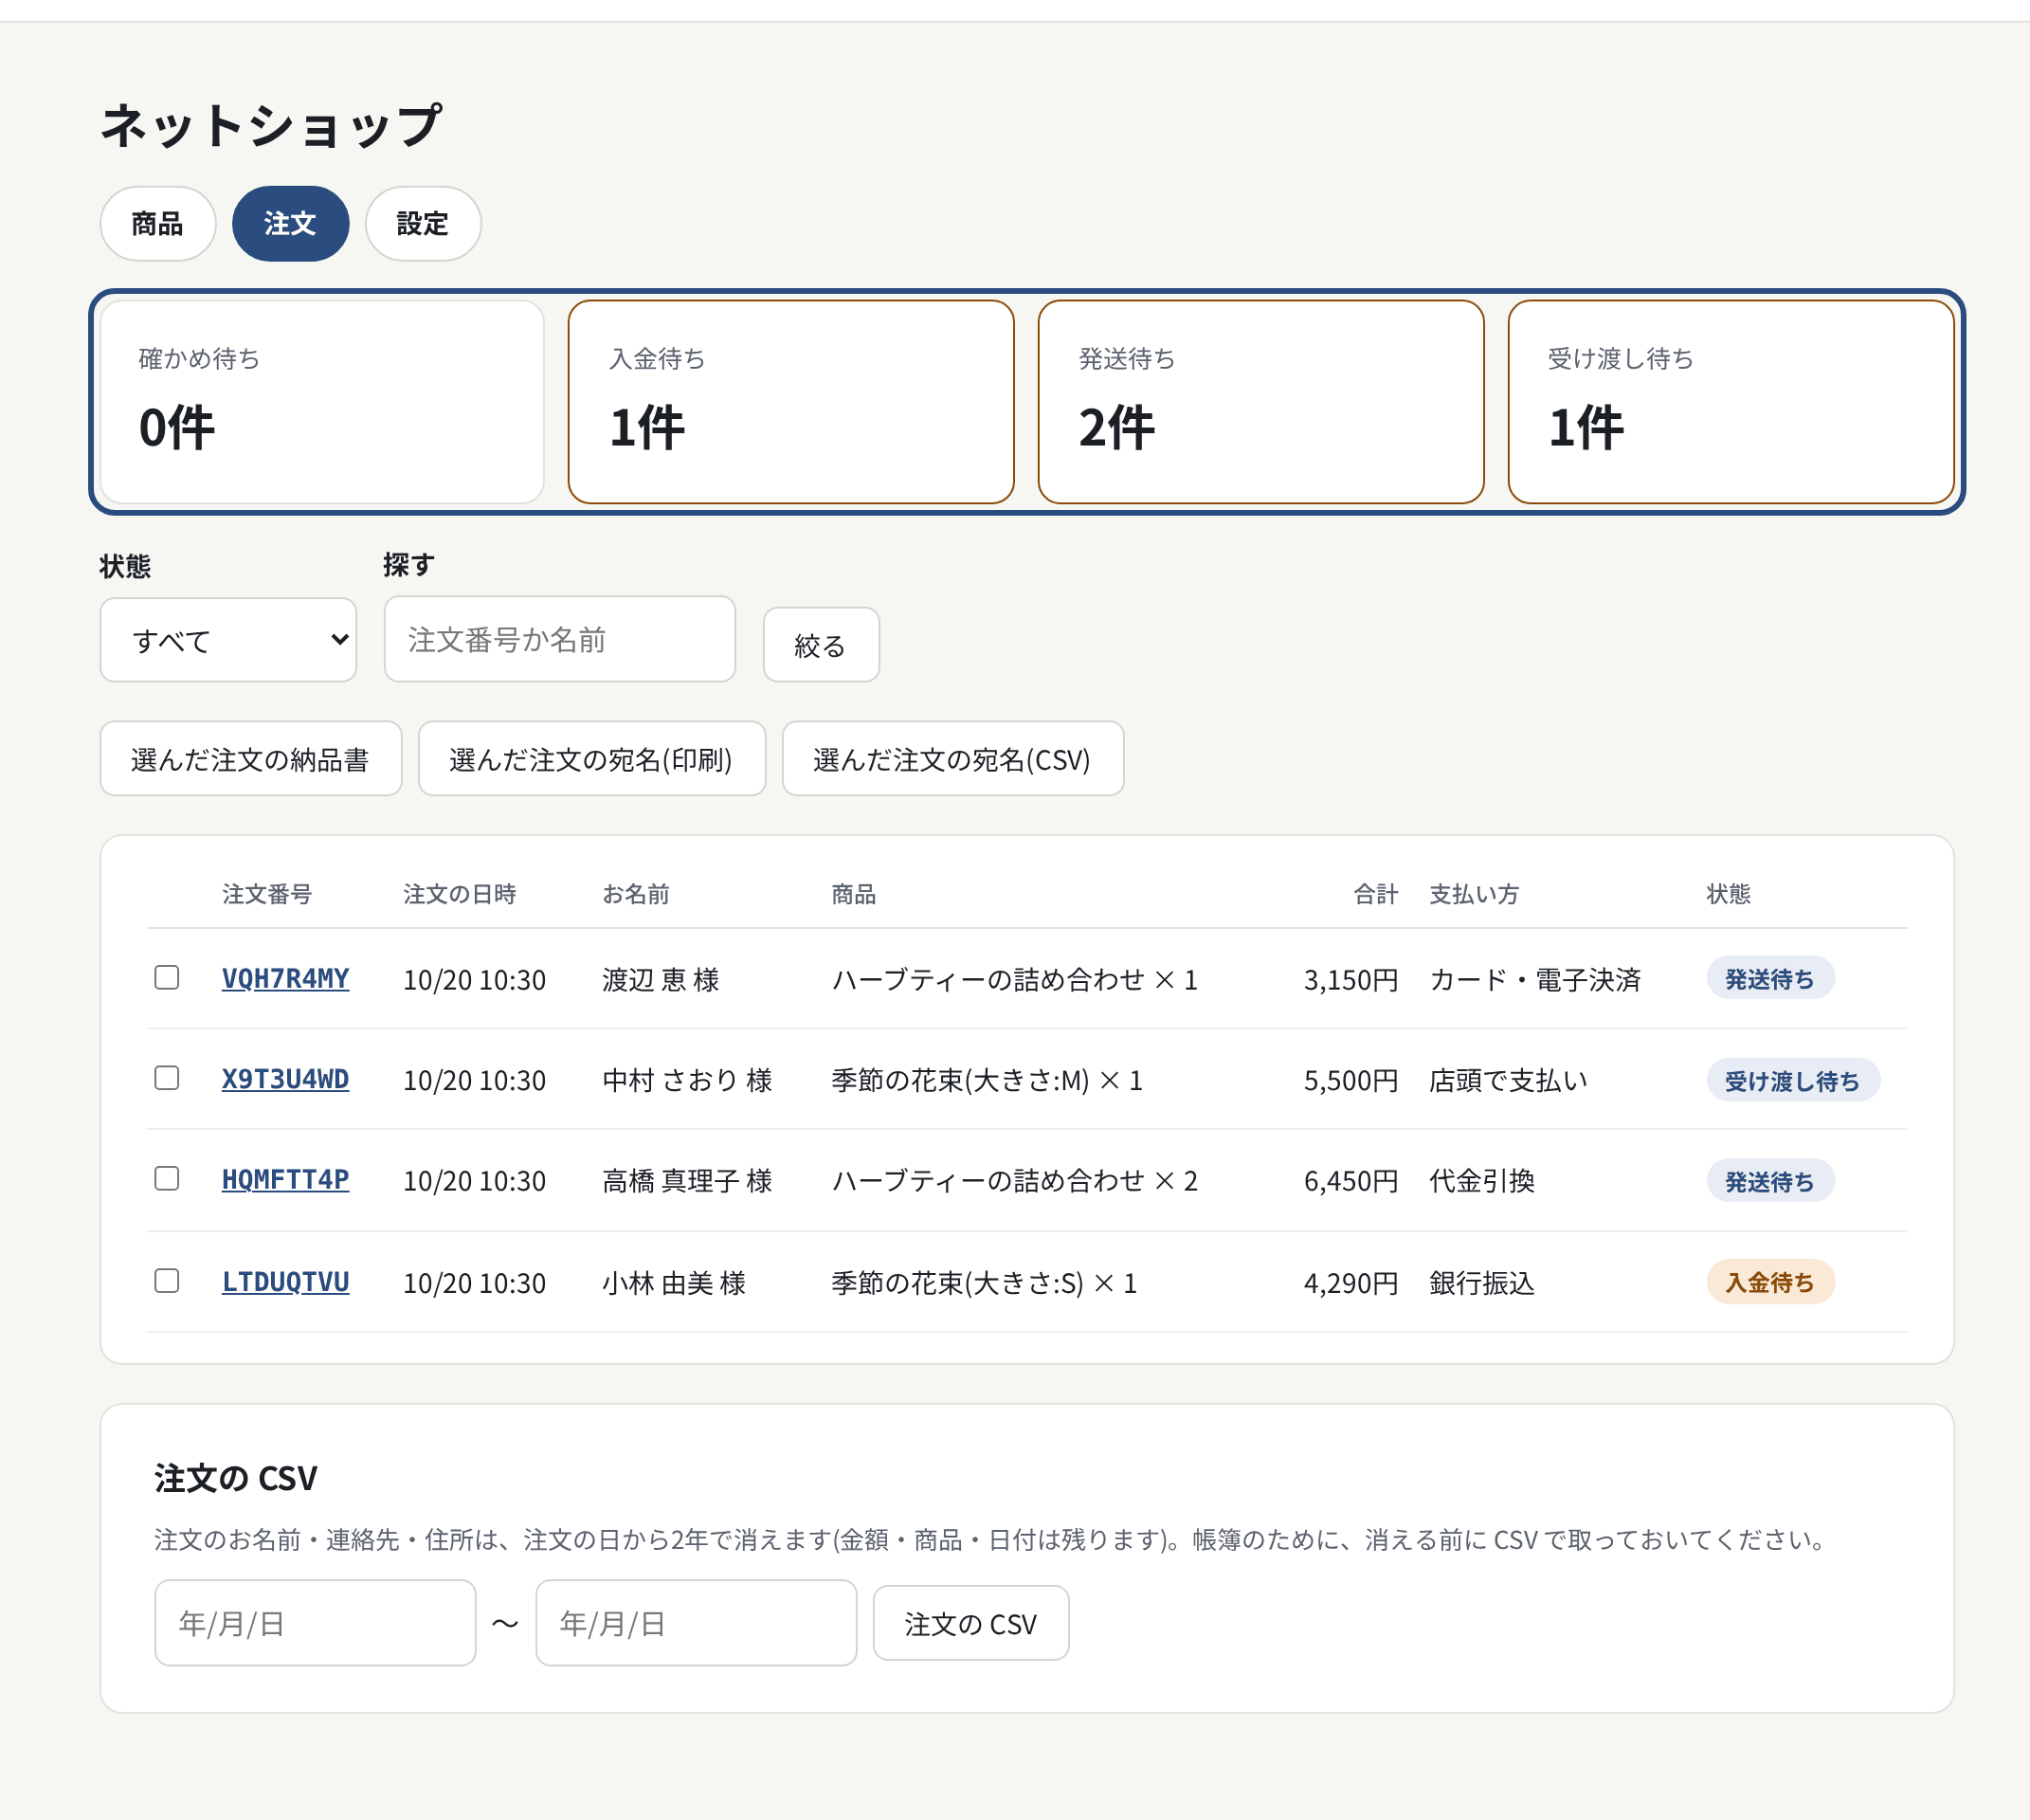
Task: Click the 受け渡し待ち status badge in the table
Action: (x=1793, y=1081)
